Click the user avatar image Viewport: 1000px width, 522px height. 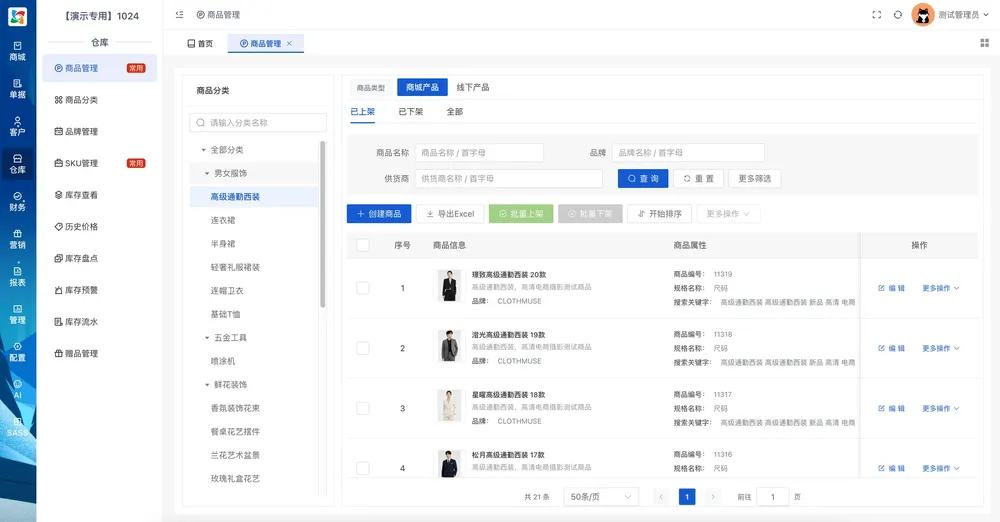[922, 15]
